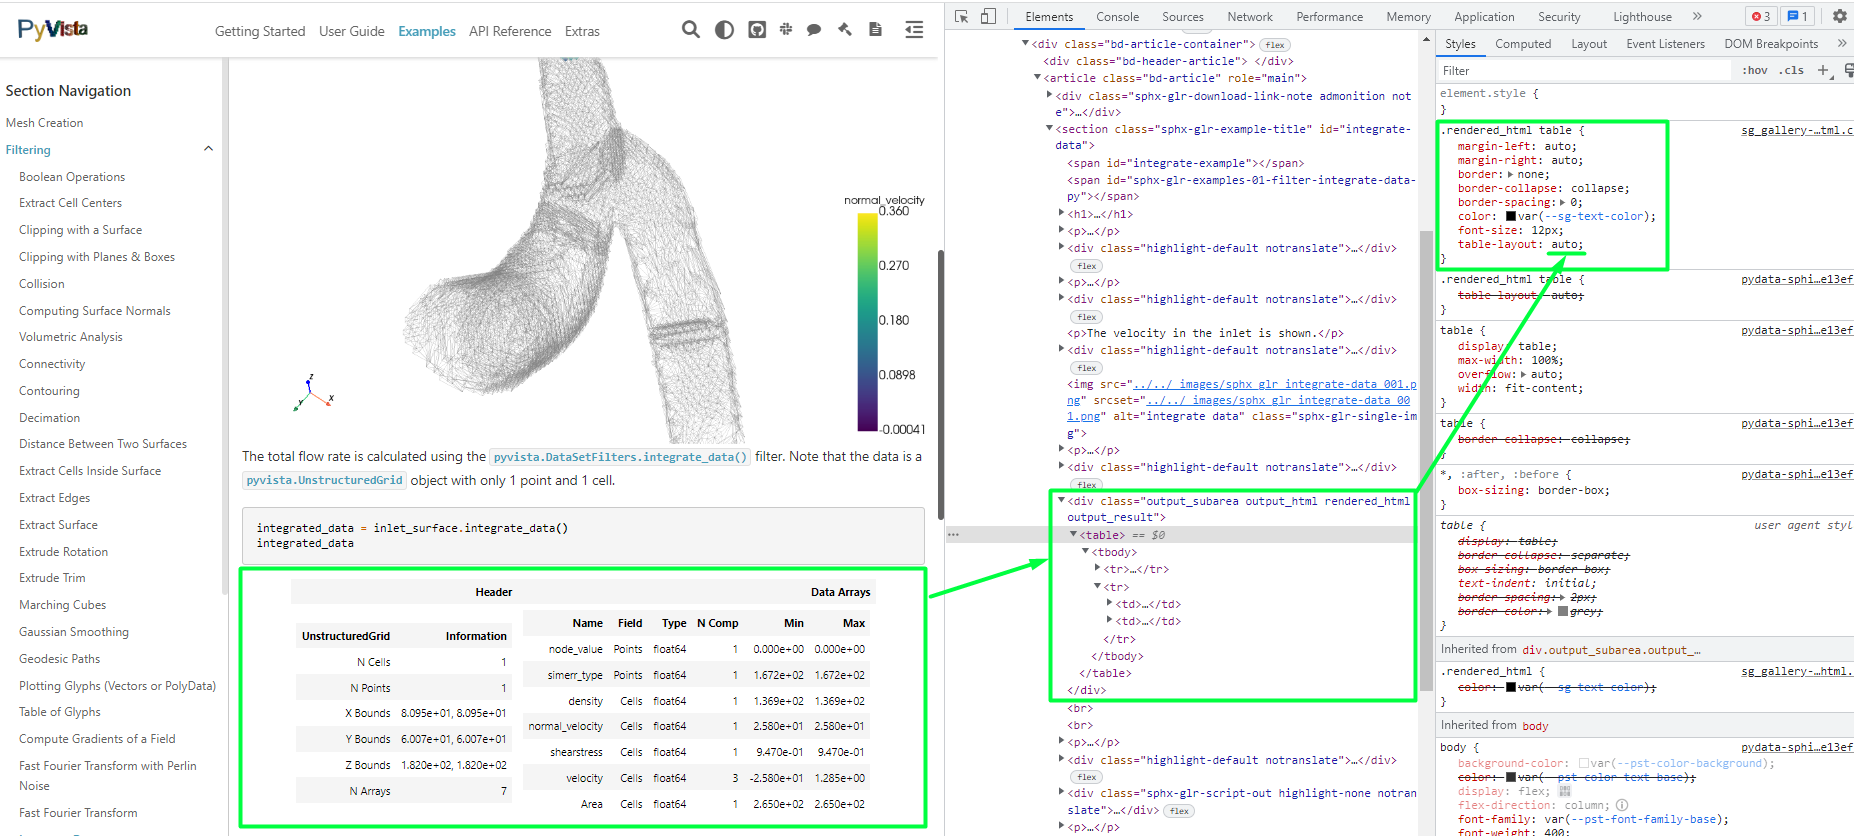Click the integrate data image src link
Screen dimensions: 1854x836
tap(1275, 384)
